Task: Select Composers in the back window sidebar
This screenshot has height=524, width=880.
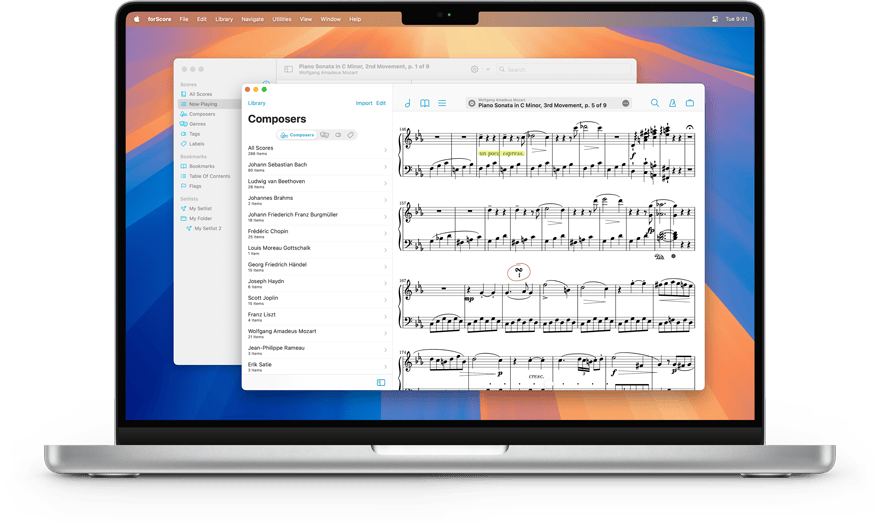Action: 201,114
